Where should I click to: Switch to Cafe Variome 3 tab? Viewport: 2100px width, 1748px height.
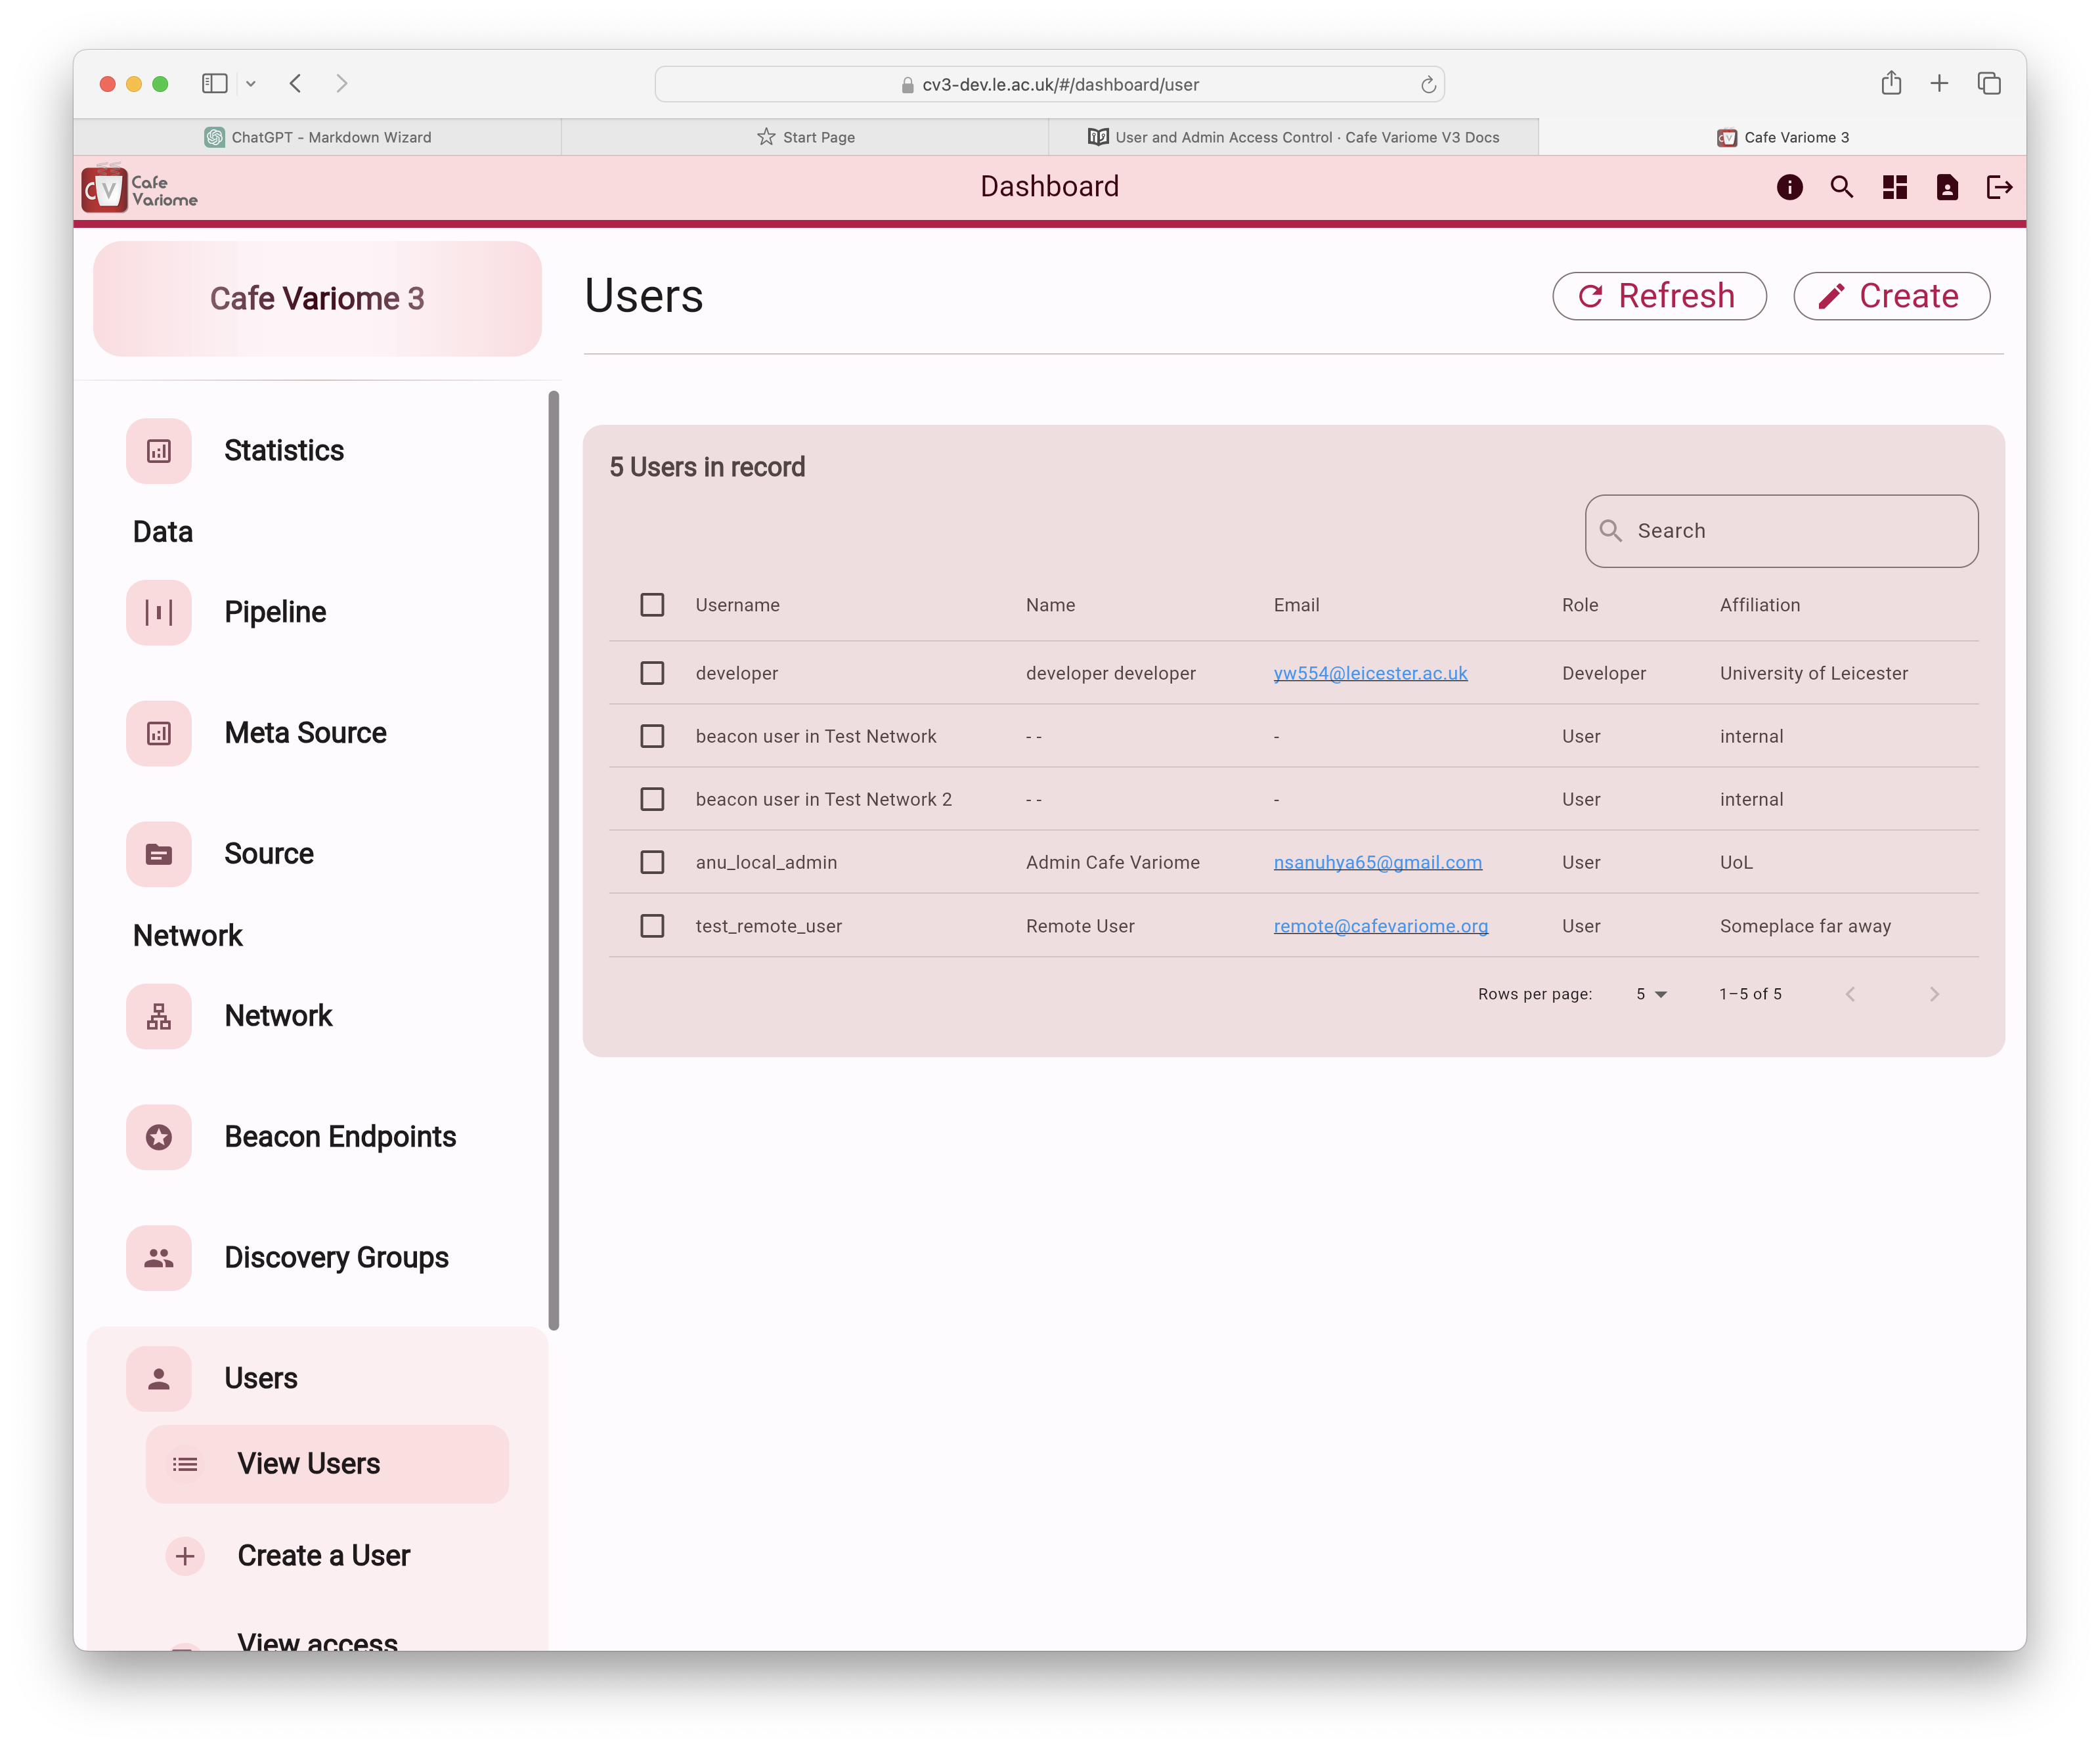point(1782,137)
